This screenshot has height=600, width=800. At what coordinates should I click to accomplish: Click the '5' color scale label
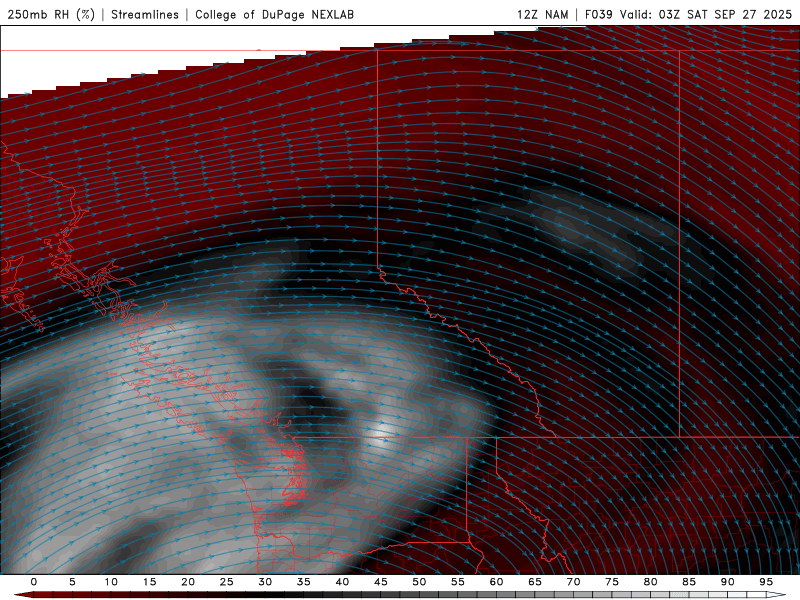(x=72, y=582)
